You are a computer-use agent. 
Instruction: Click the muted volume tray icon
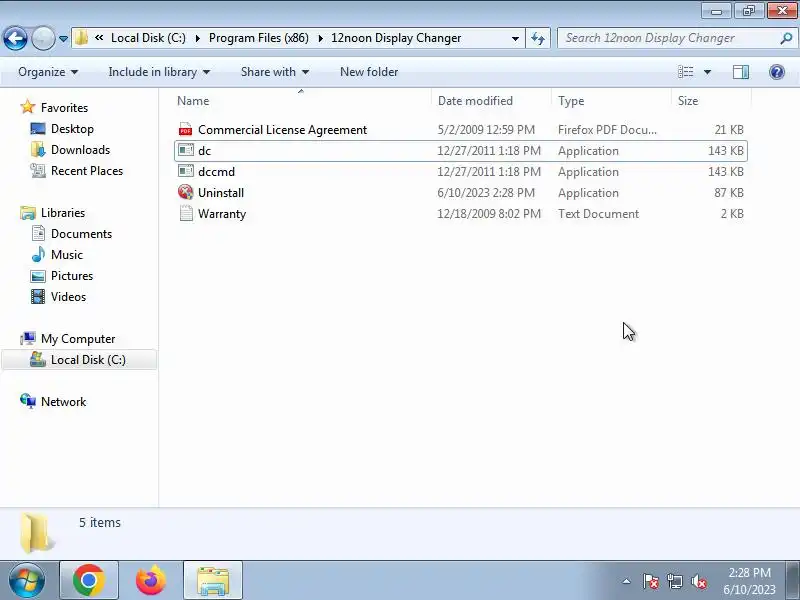click(x=698, y=581)
